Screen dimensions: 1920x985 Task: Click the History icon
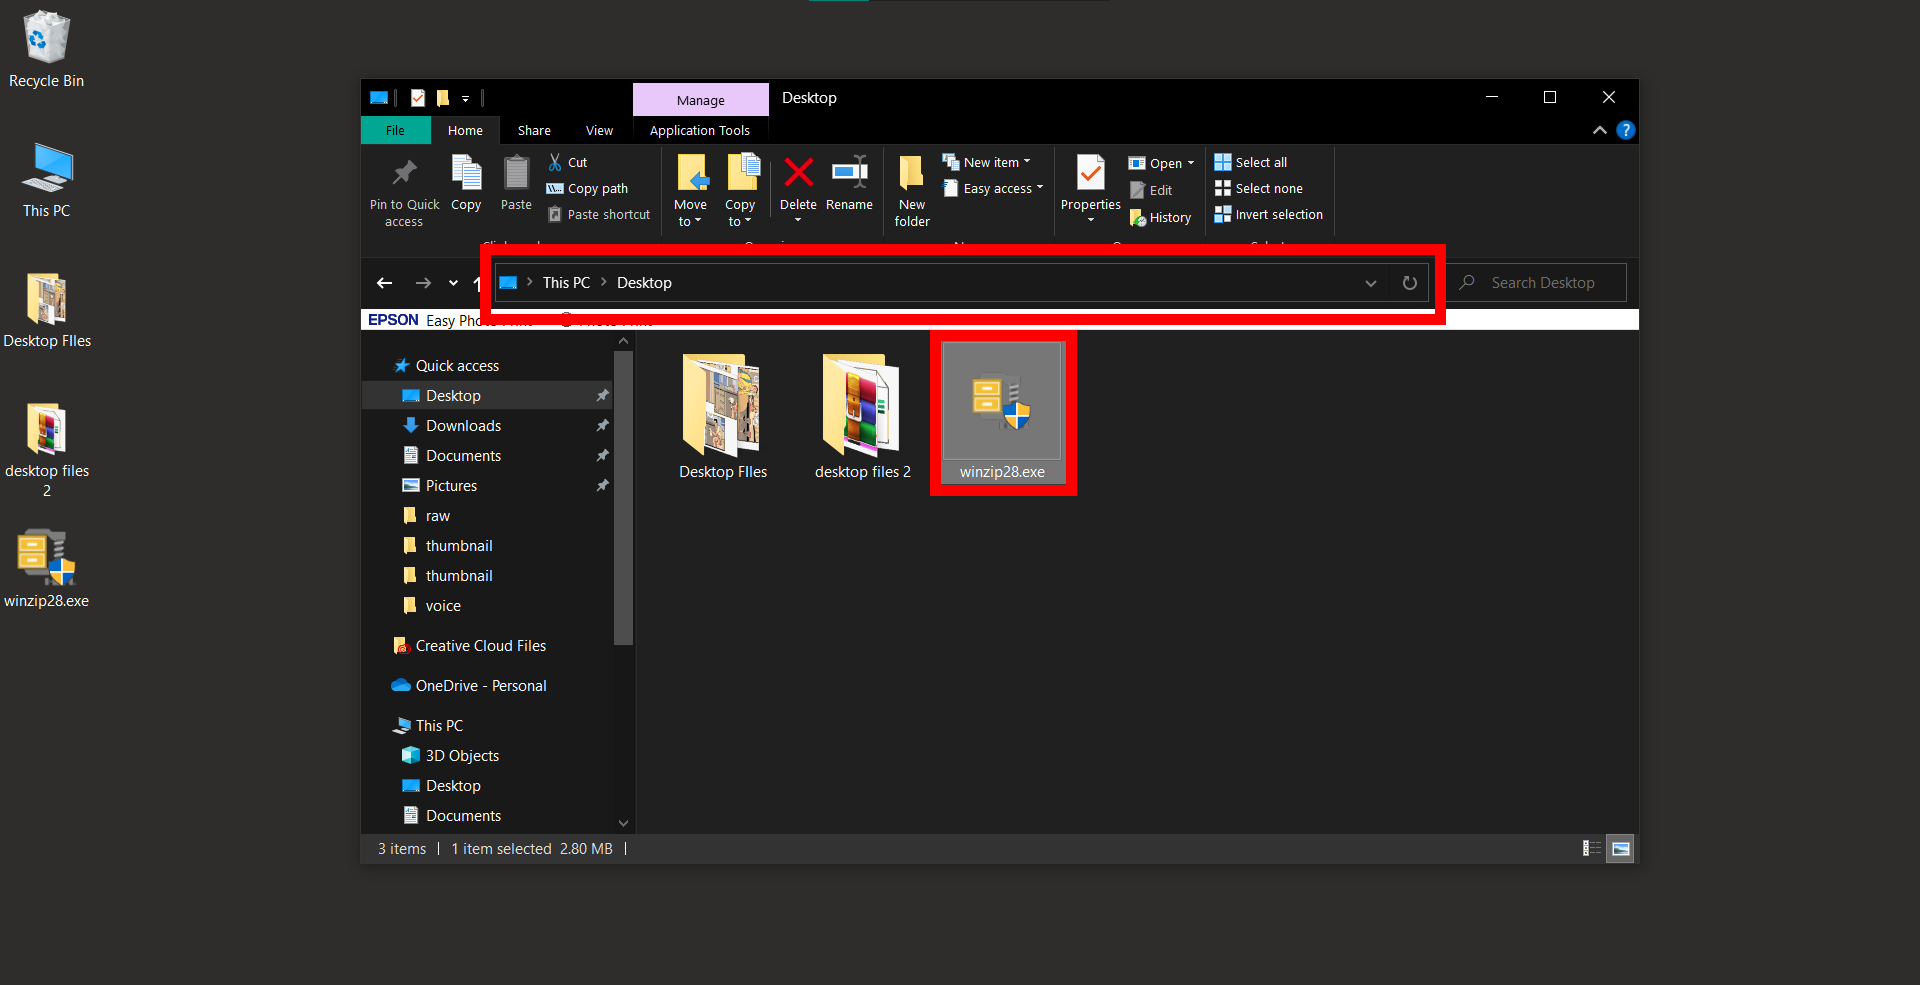click(1160, 217)
